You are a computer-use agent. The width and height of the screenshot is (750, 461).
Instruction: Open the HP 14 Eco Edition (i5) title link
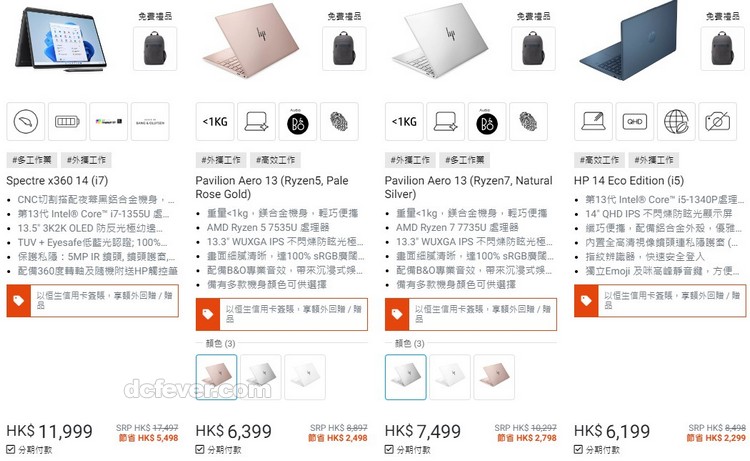pos(629,181)
